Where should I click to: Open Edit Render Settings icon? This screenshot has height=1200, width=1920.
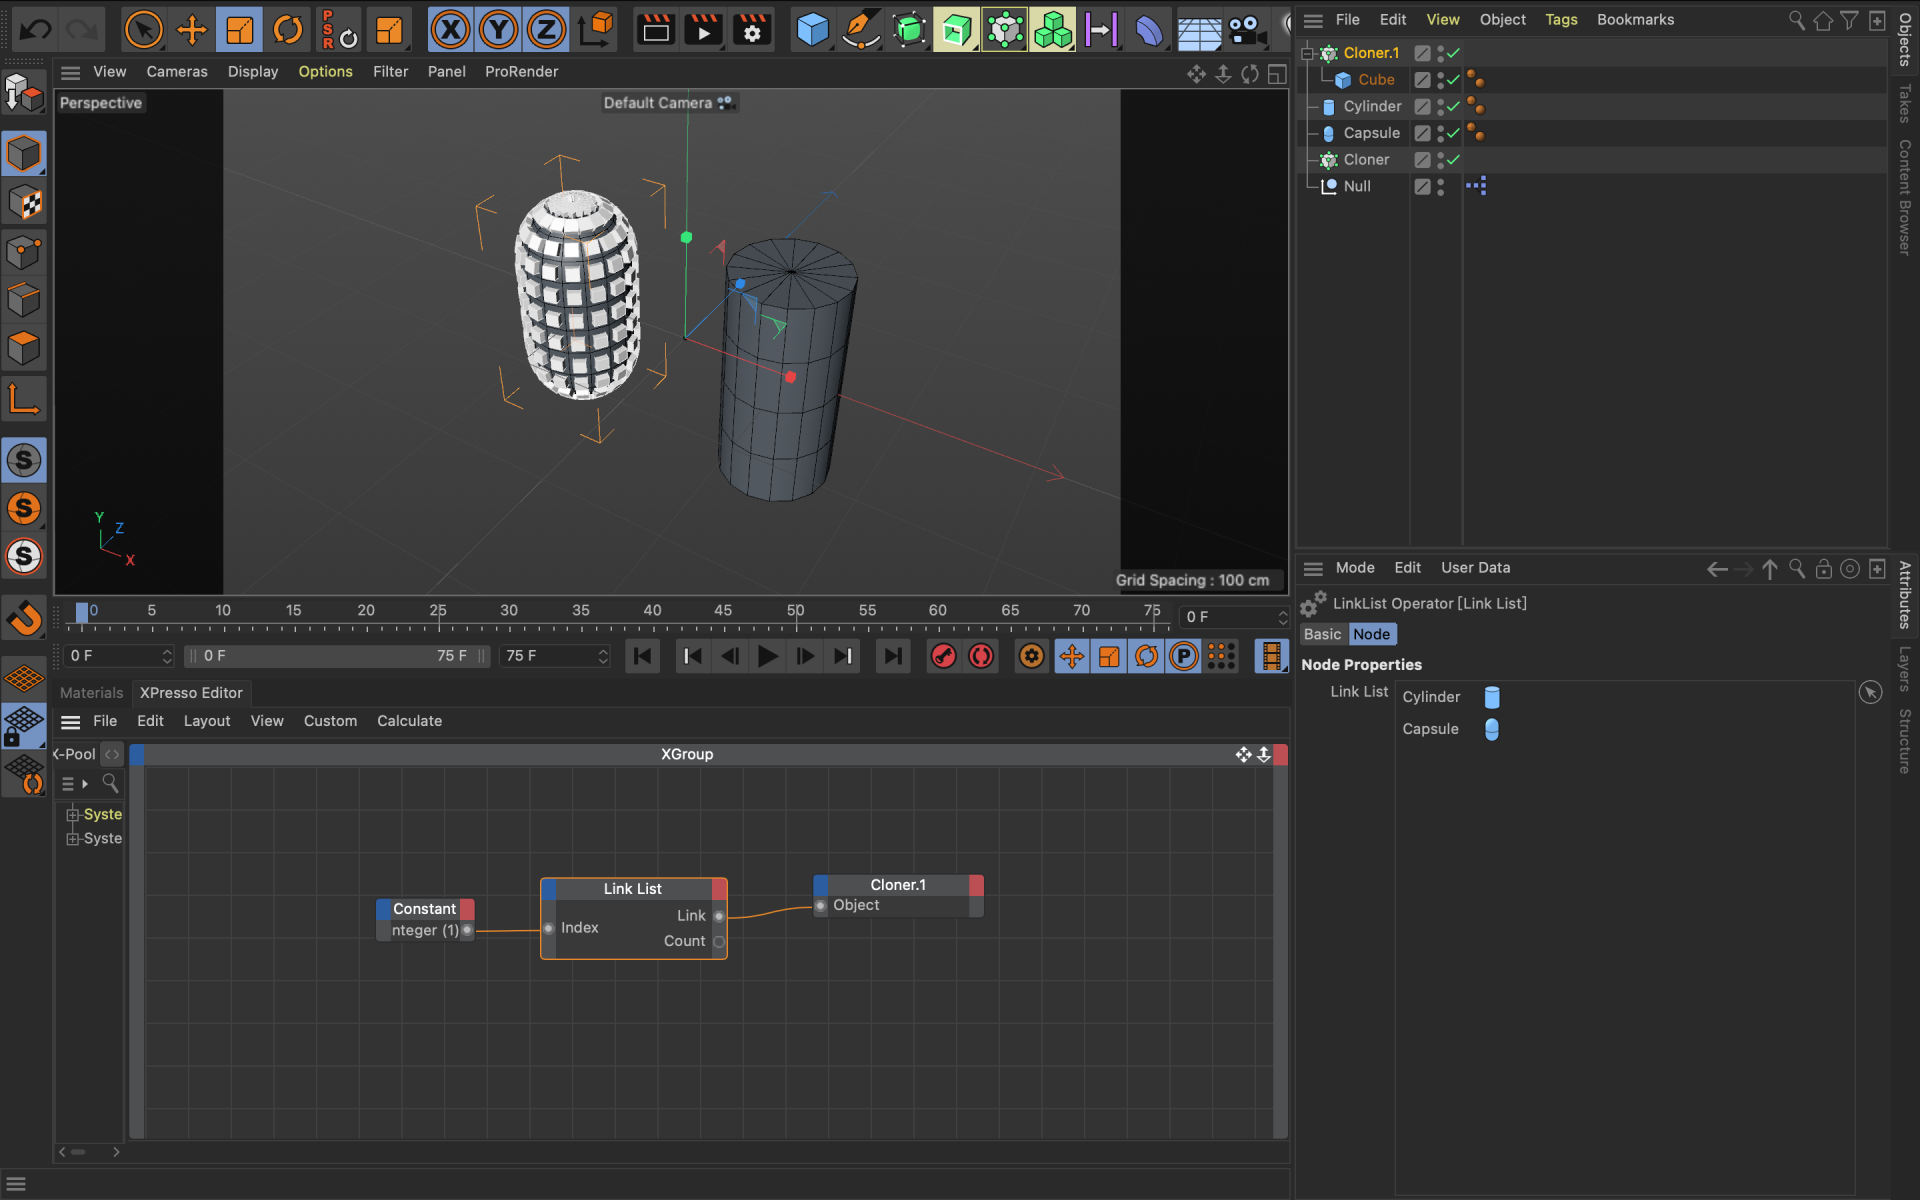pyautogui.click(x=752, y=30)
